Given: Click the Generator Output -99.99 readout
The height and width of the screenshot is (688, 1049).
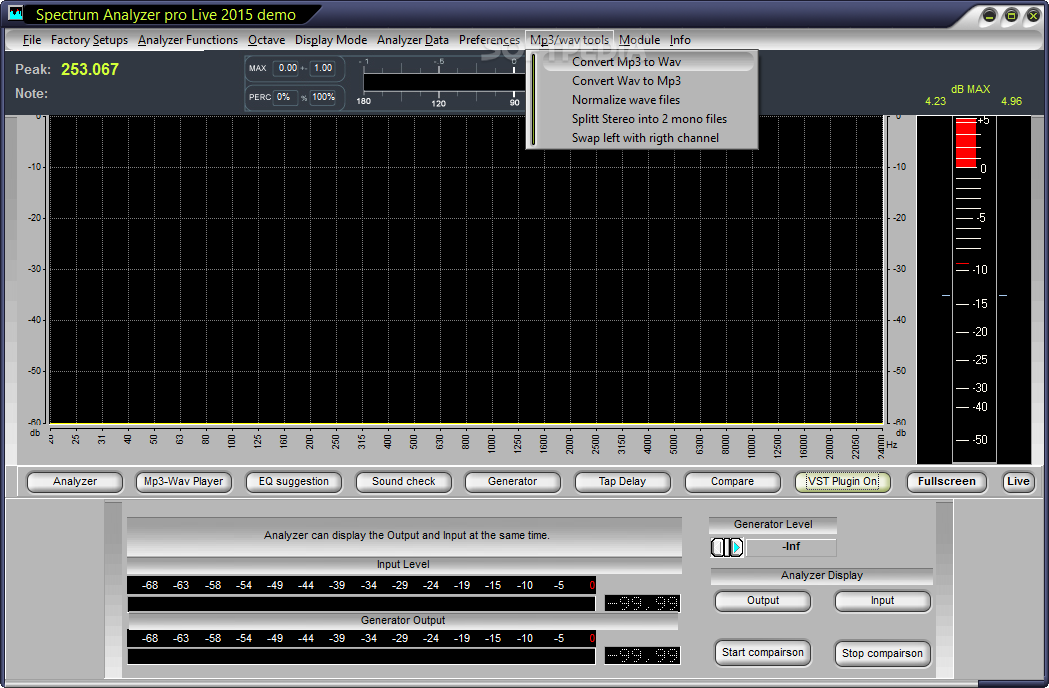Looking at the screenshot, I should [x=642, y=655].
